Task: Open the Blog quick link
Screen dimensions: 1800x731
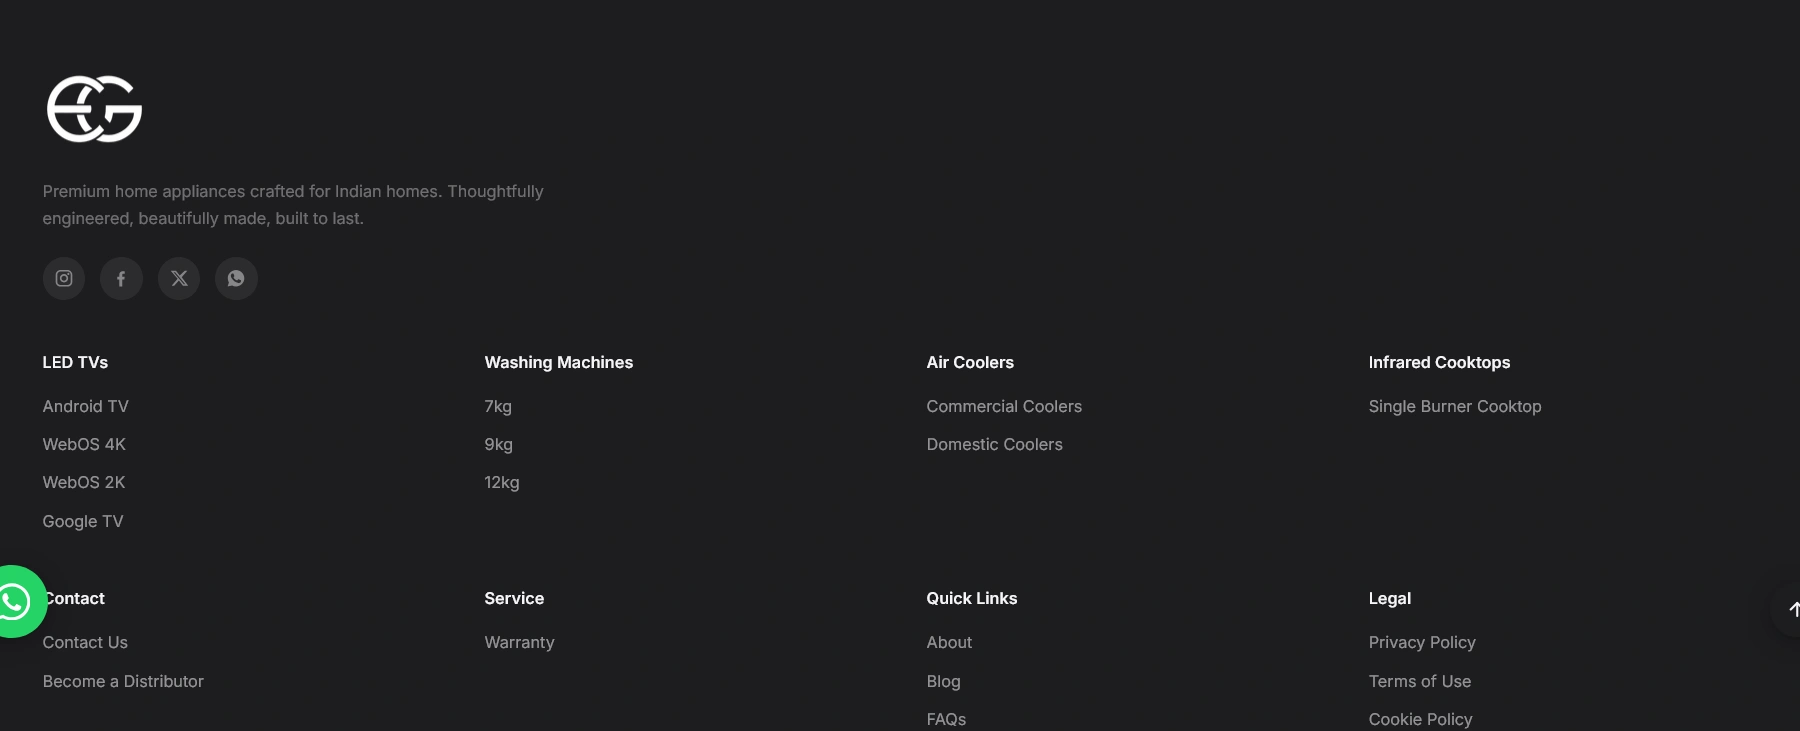Action: click(x=944, y=681)
